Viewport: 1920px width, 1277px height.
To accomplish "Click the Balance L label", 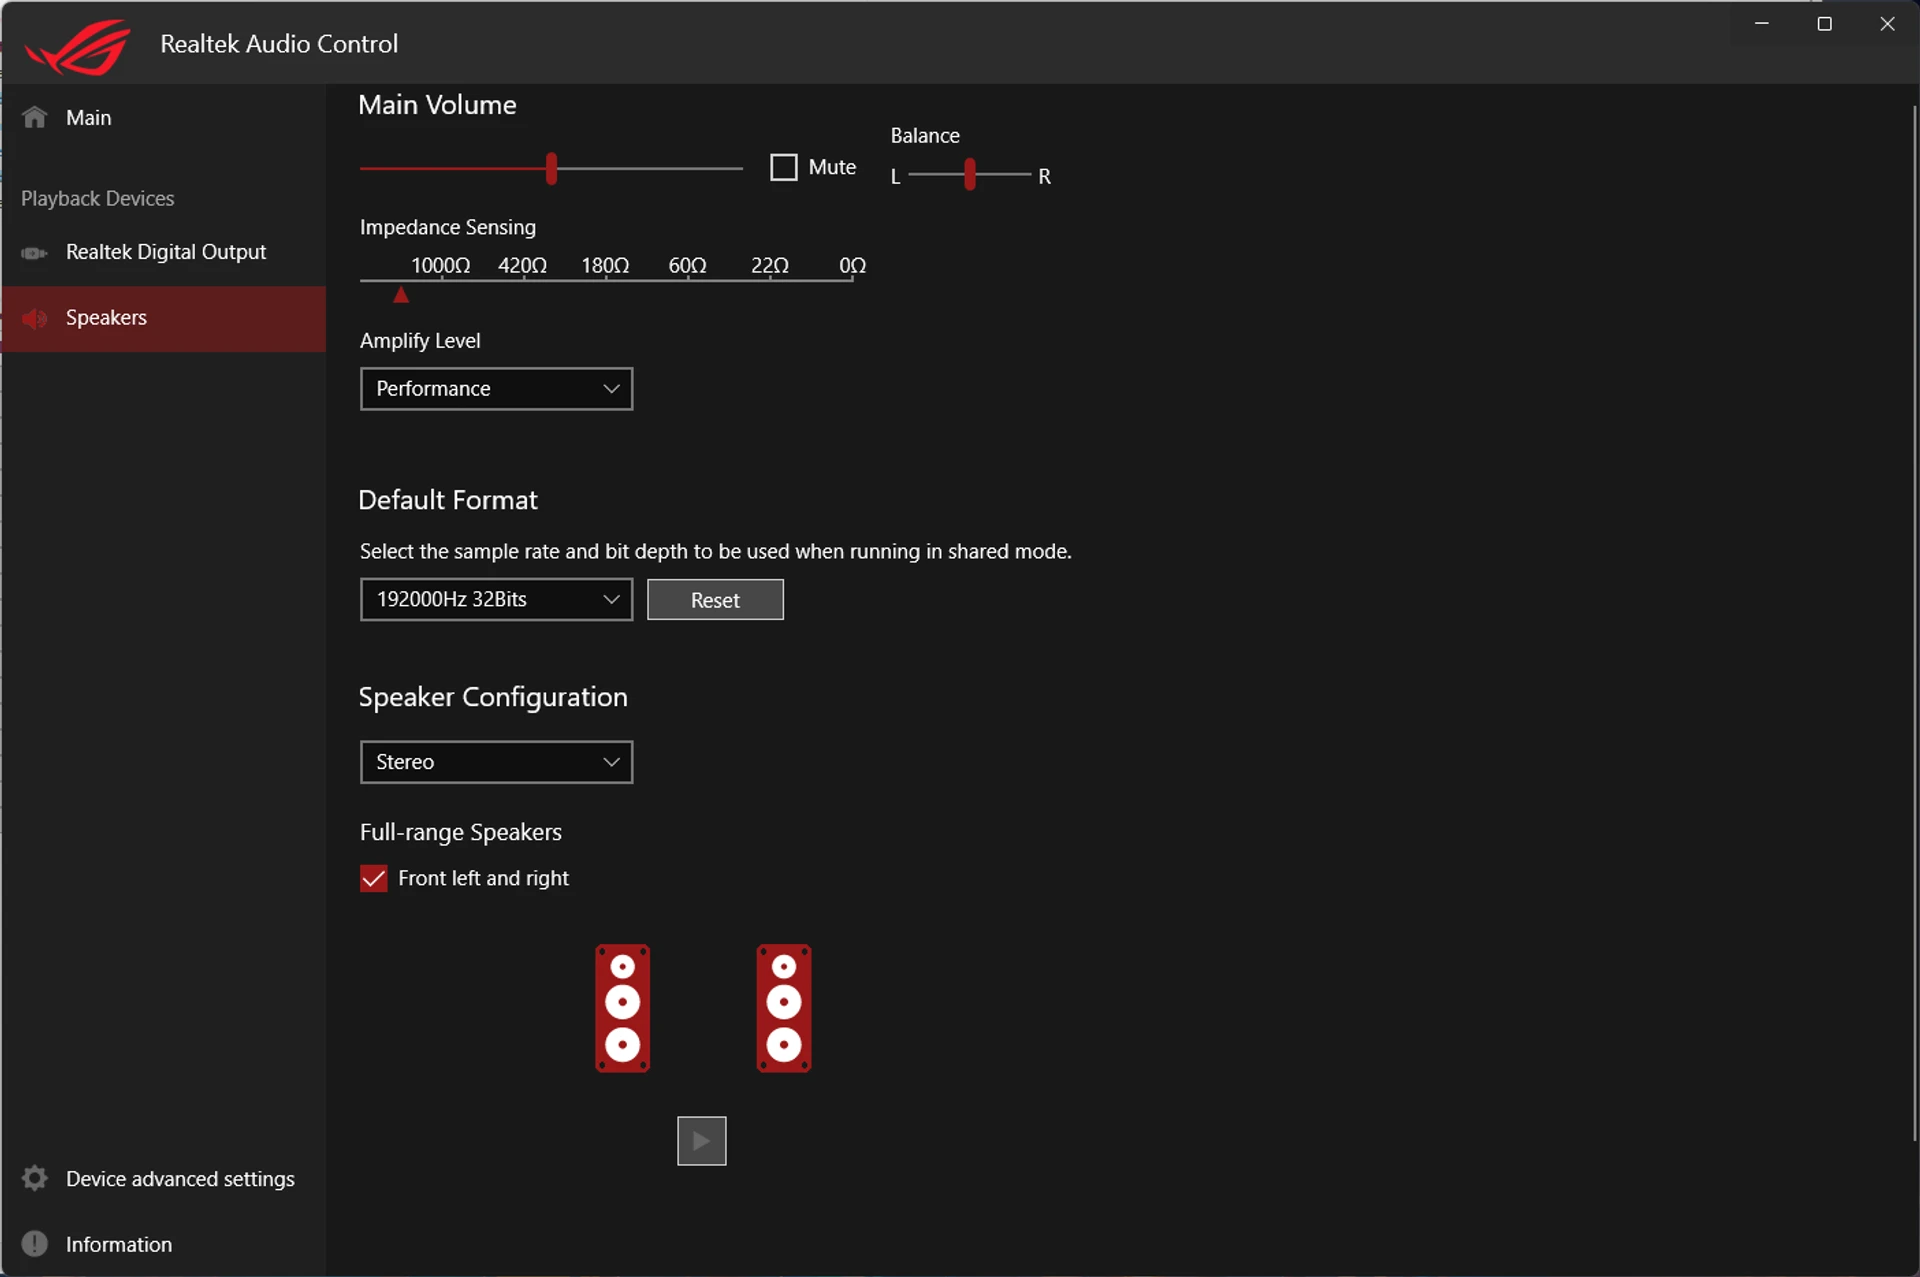I will pos(896,176).
